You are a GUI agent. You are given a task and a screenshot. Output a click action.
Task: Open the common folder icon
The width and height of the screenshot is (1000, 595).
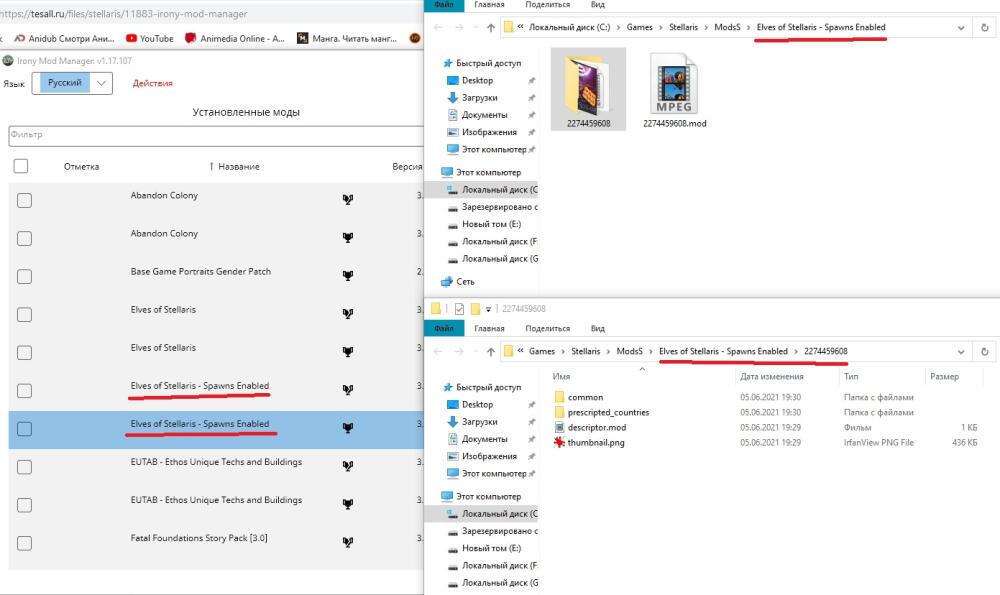coord(559,397)
